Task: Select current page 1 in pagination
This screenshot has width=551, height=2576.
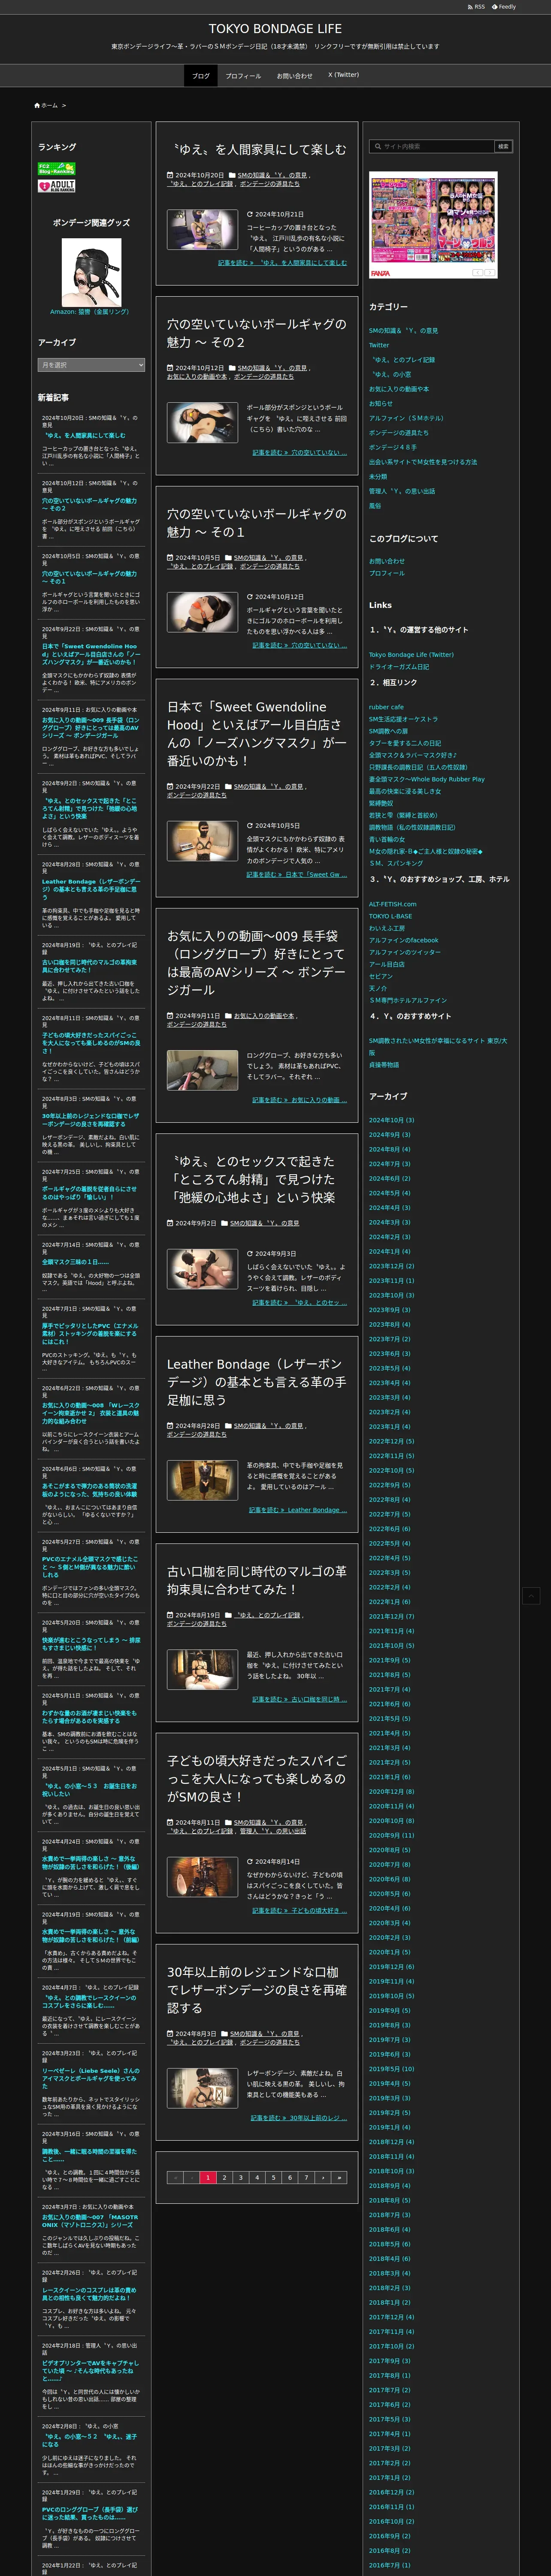Action: coord(208,2177)
